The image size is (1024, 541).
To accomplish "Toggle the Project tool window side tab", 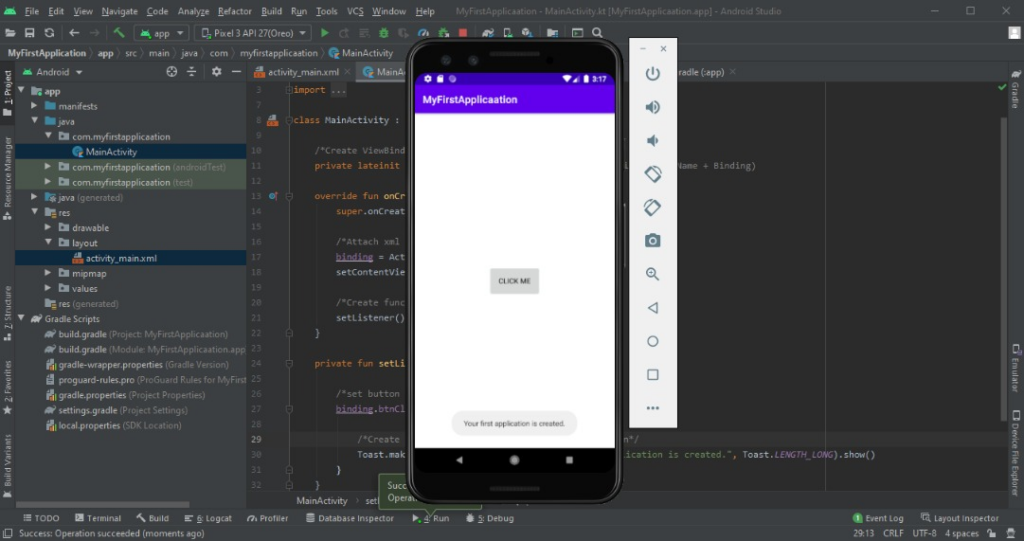I will click(8, 88).
